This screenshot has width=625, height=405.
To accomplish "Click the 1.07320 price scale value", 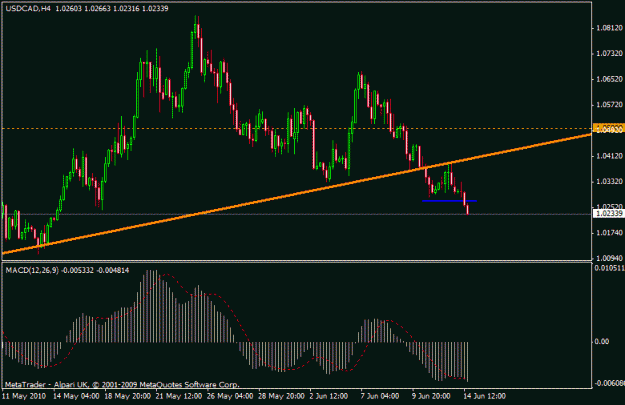I will pyautogui.click(x=609, y=53).
